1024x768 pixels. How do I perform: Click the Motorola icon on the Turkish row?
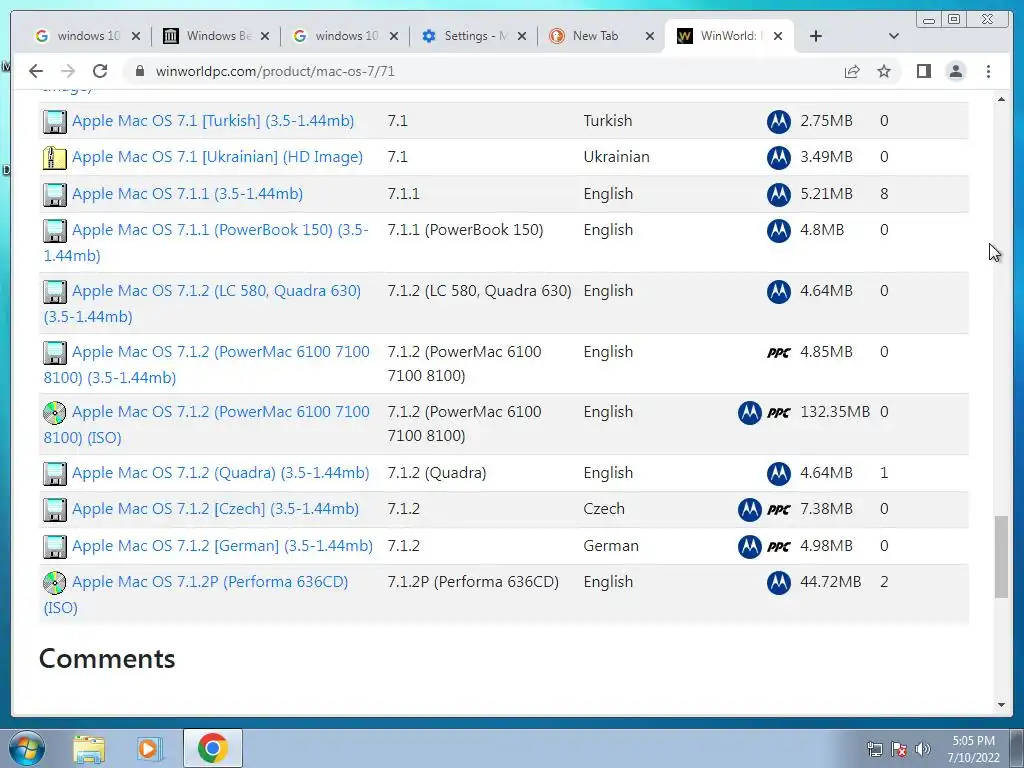tap(778, 121)
